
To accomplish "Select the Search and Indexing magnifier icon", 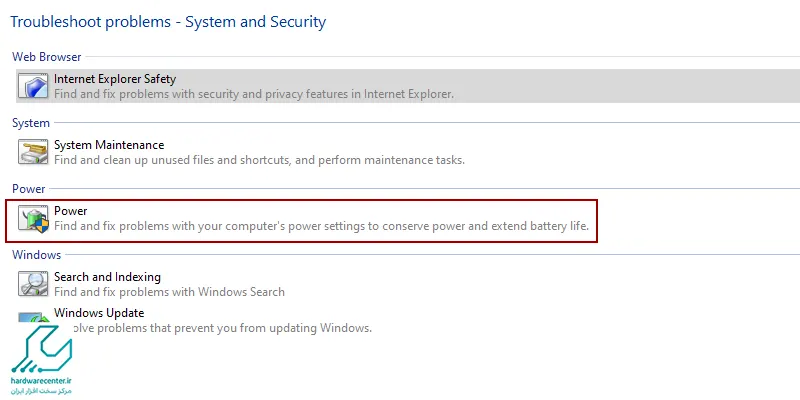I will [x=33, y=284].
